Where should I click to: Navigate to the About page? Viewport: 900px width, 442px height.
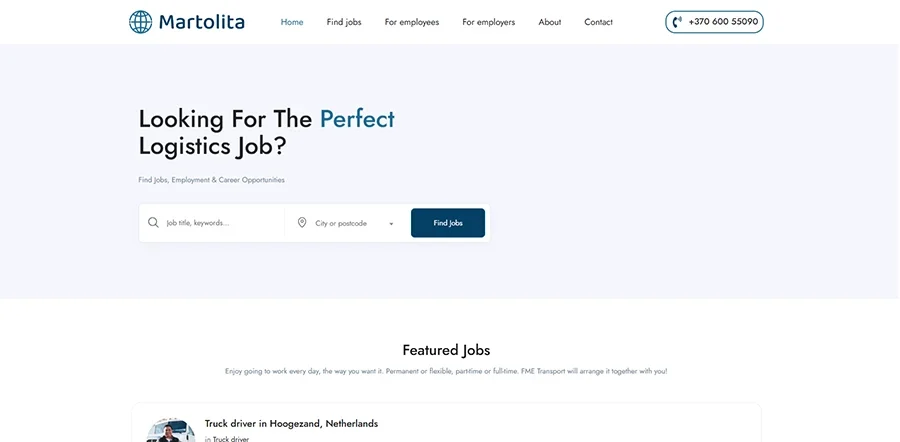coord(550,22)
